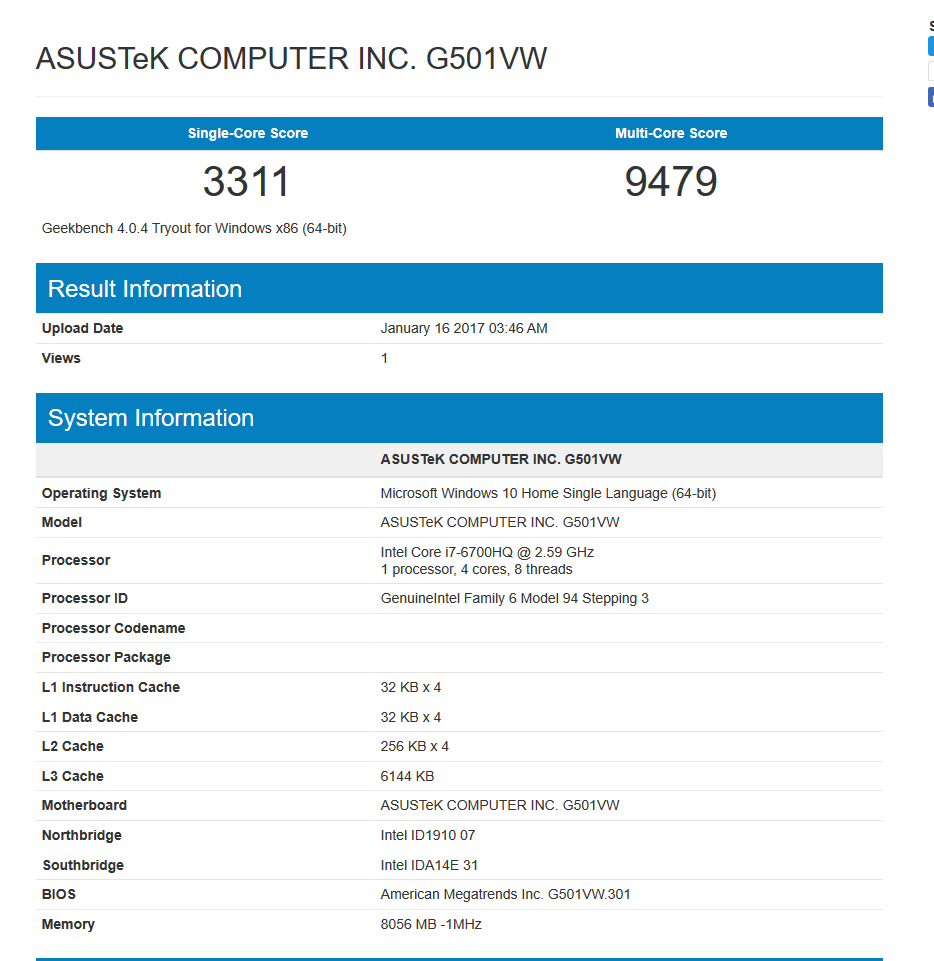Click the System Information section header
934x961 pixels.
click(151, 418)
